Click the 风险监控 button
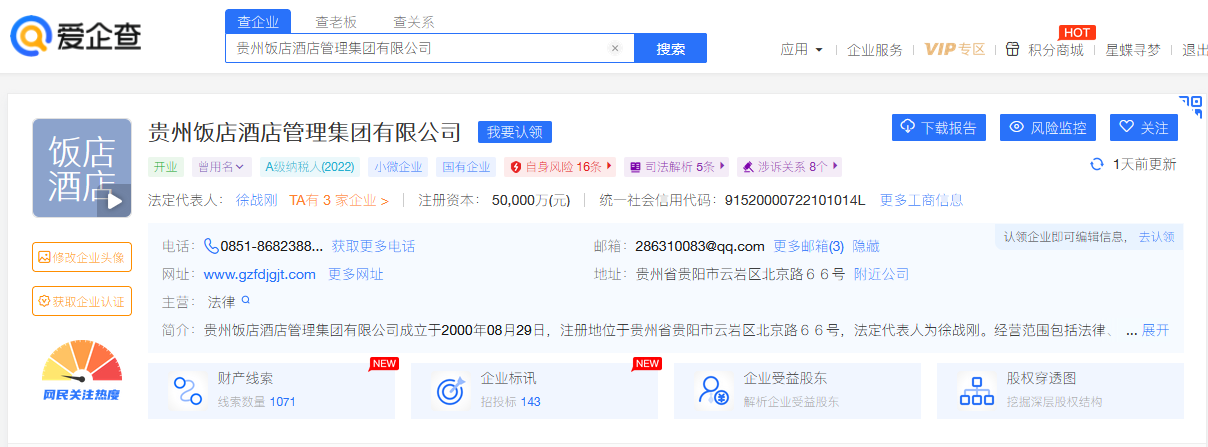This screenshot has height=447, width=1208. 1048,127
